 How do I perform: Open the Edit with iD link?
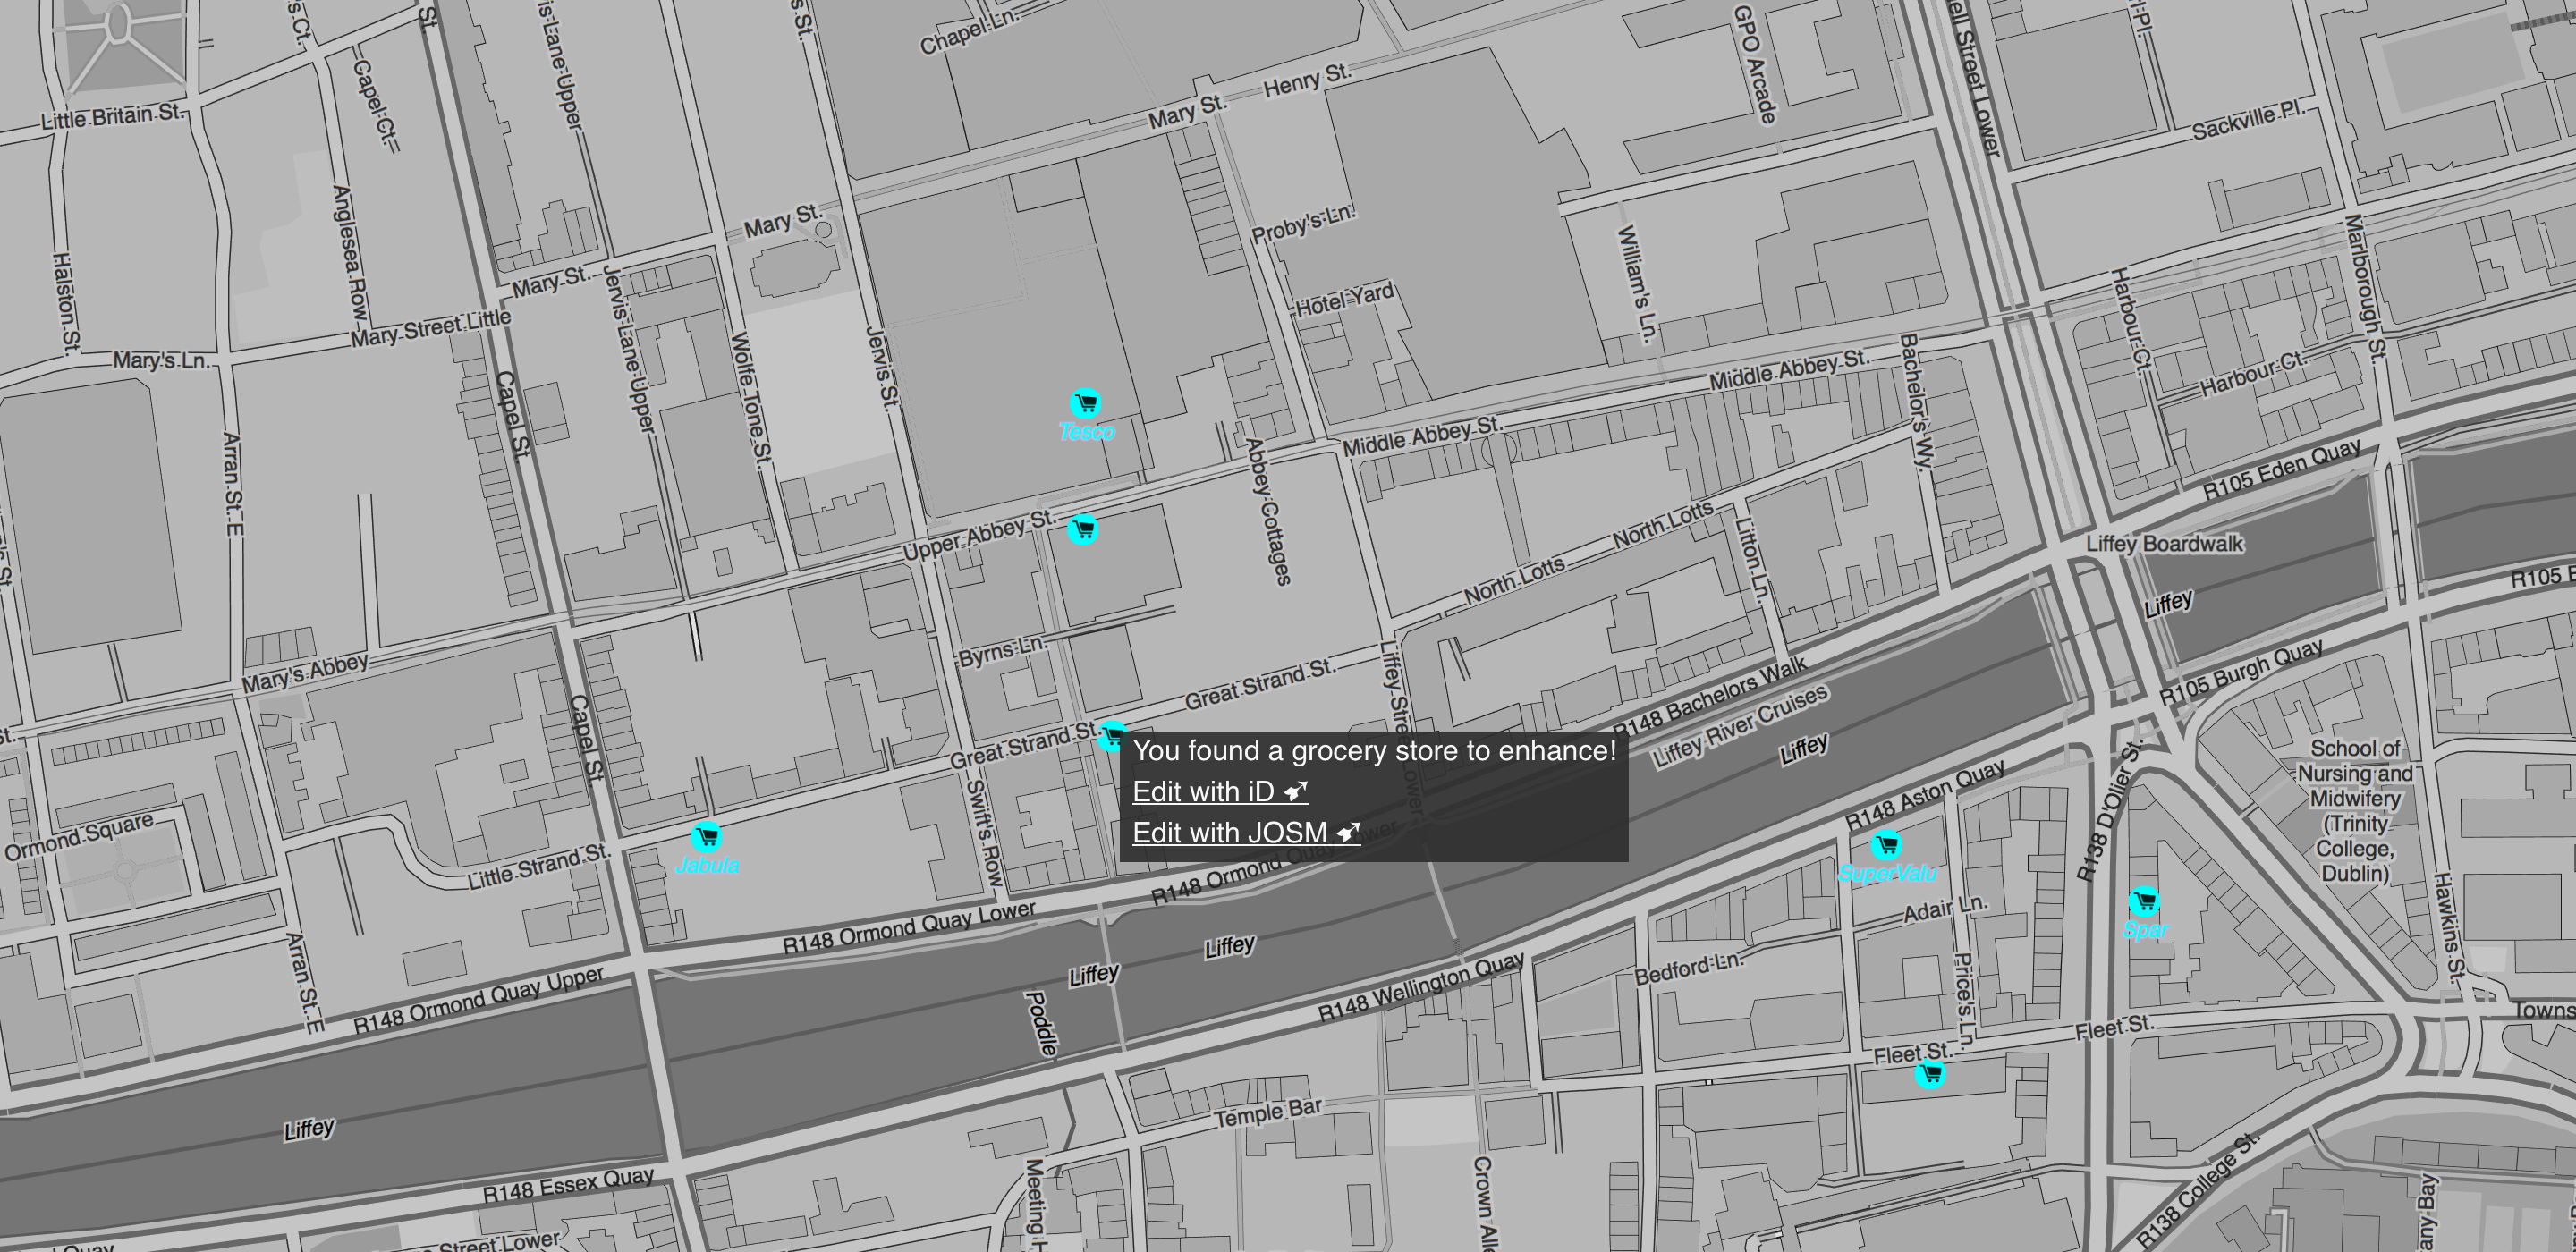tap(1203, 792)
